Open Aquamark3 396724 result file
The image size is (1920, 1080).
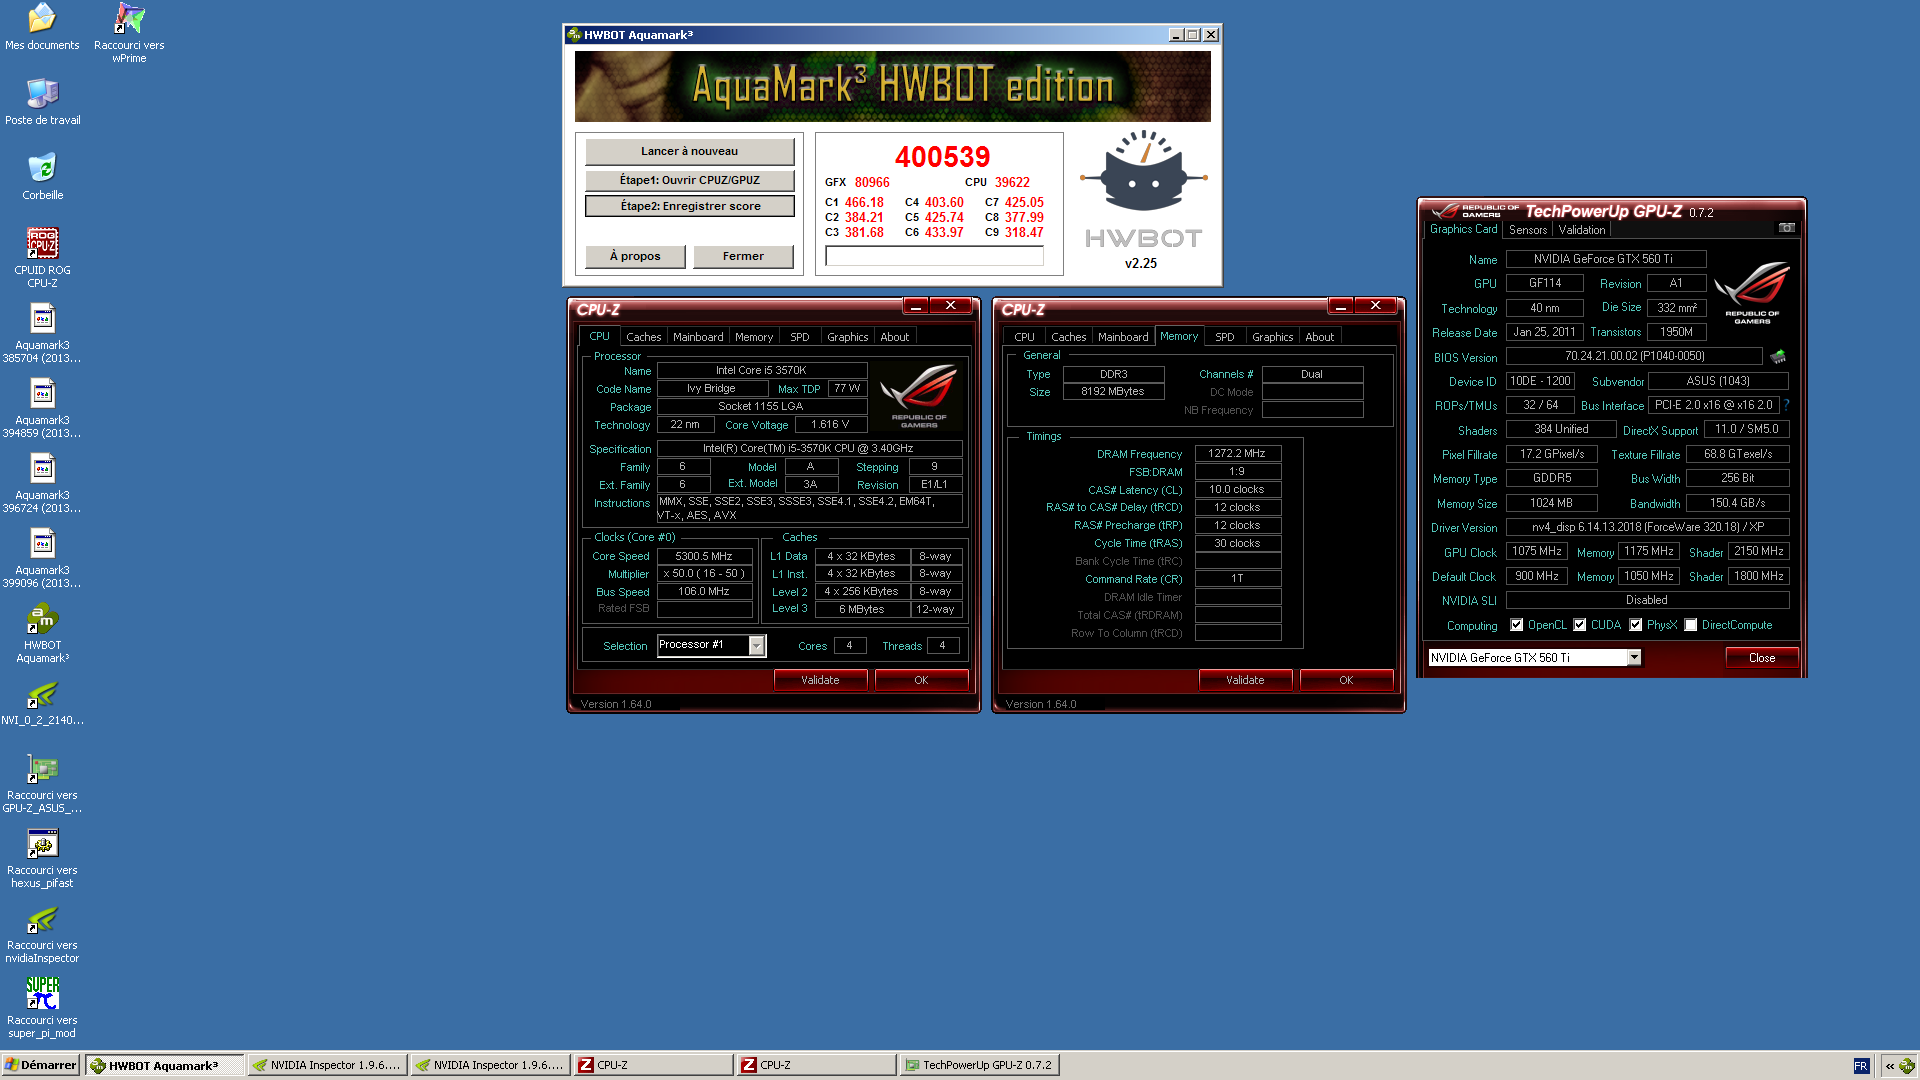pos(42,483)
